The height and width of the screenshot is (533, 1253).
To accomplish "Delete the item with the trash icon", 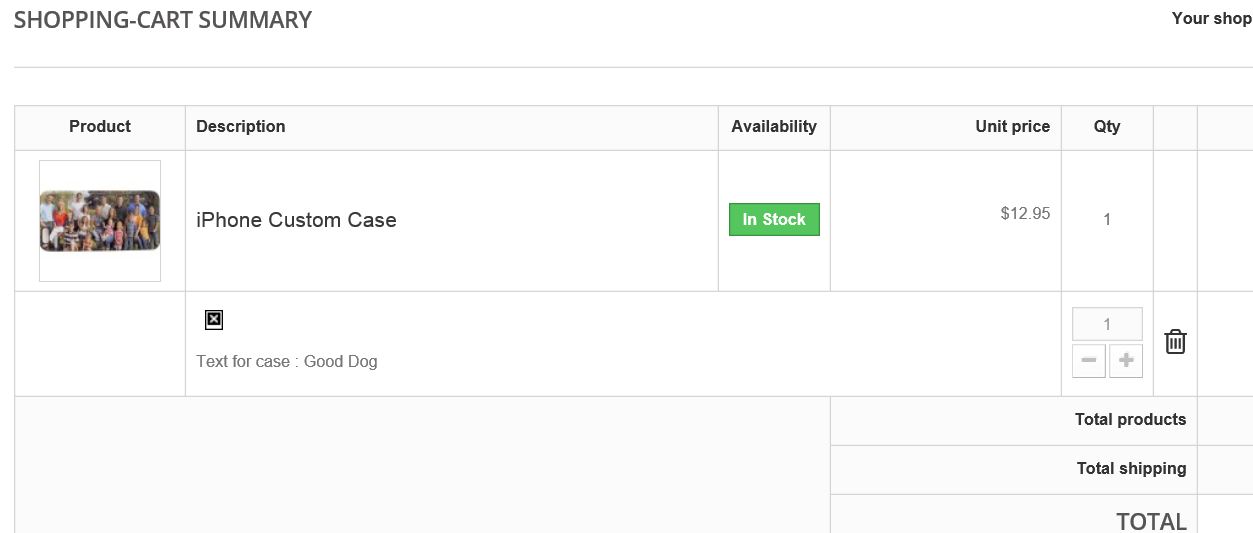I will coord(1175,342).
